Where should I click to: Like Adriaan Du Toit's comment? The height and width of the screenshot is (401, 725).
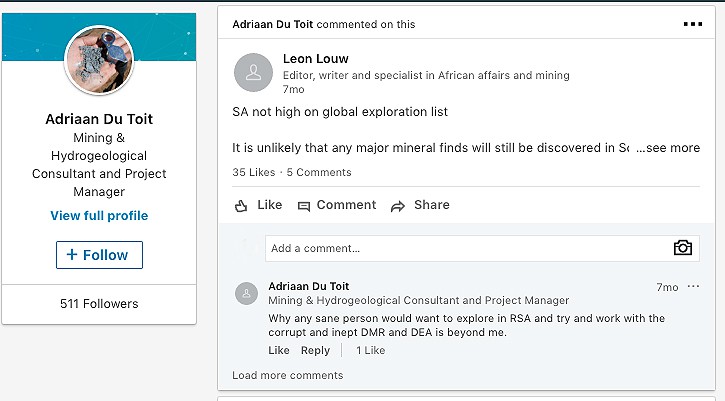(279, 351)
